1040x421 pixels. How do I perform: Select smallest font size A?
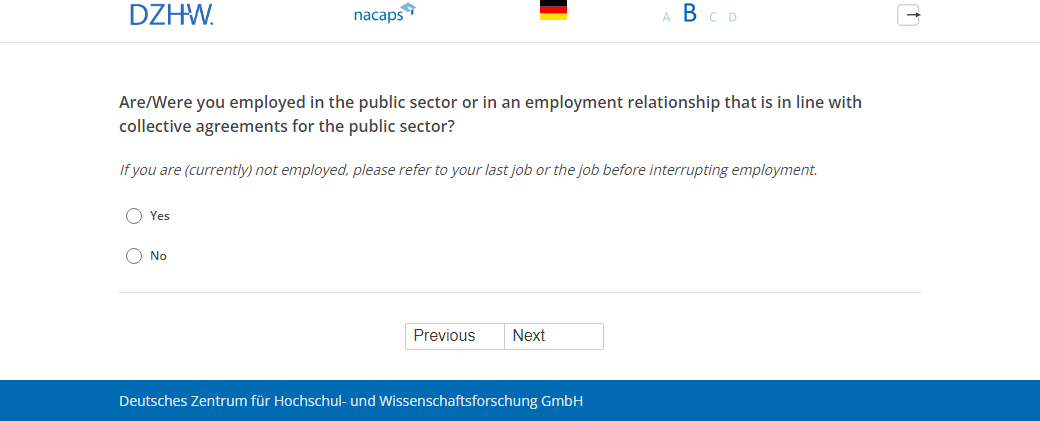pos(666,17)
